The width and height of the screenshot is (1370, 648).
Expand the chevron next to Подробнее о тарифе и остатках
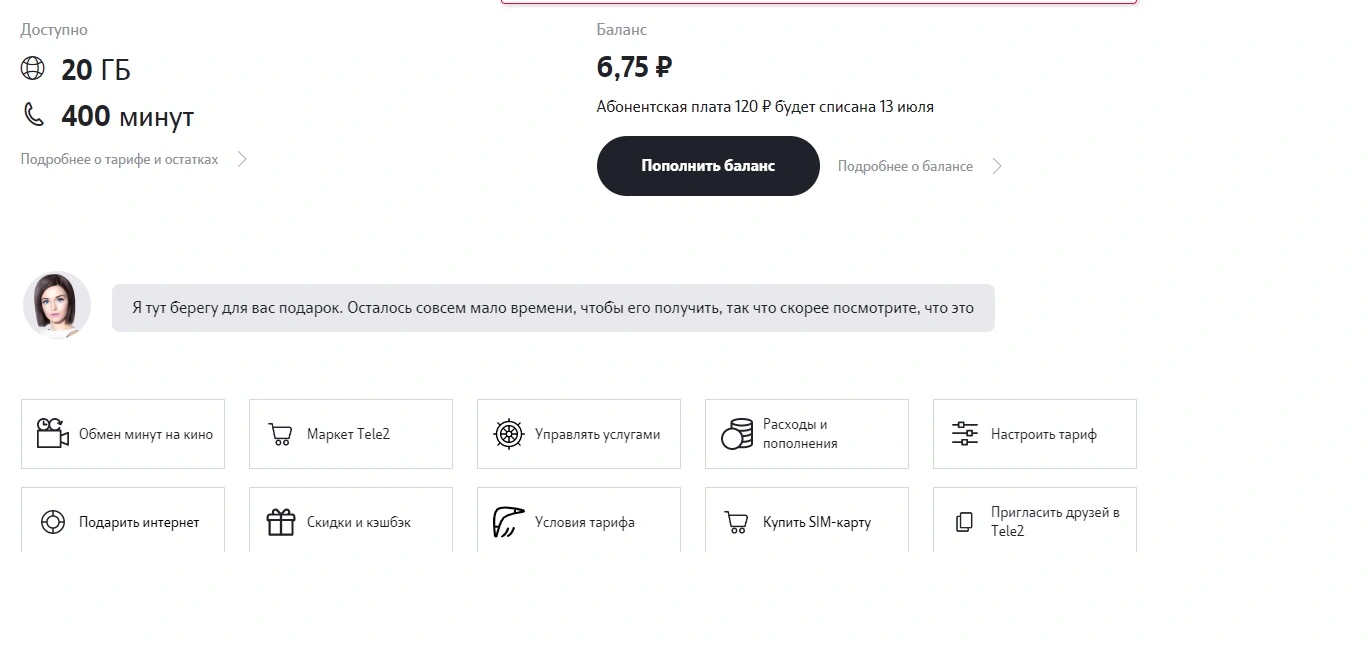[242, 159]
